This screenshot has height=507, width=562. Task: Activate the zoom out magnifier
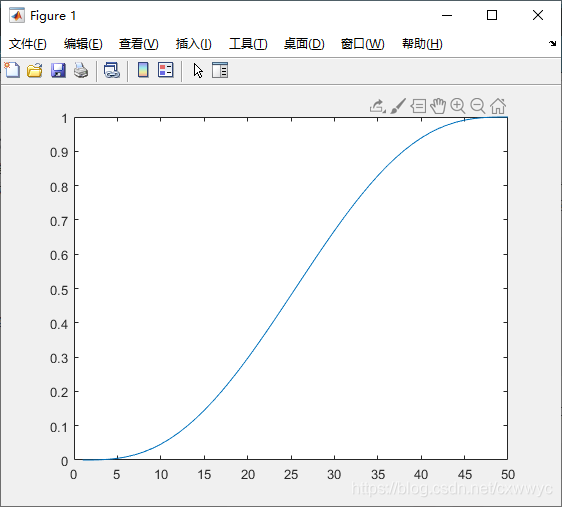(478, 106)
